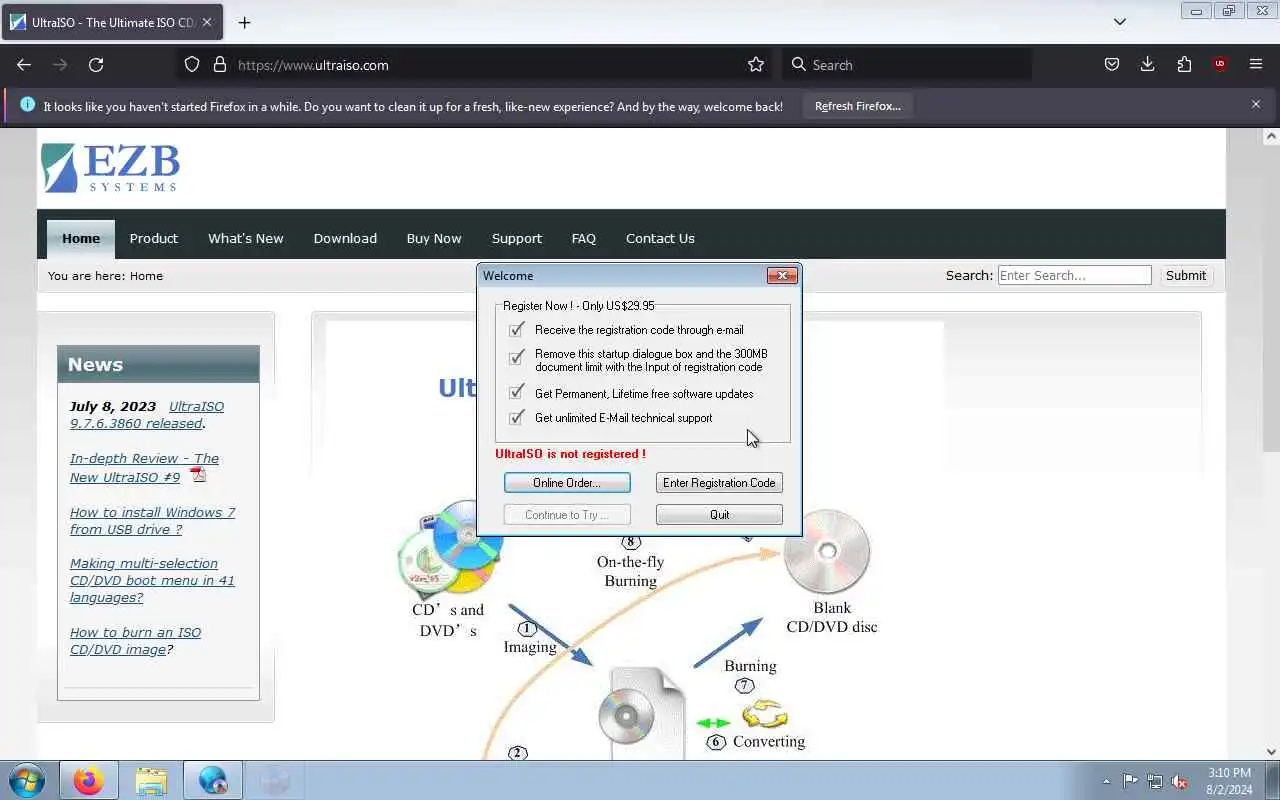
Task: Toggle 'Get unlimited E-Mail technical support' checkbox
Action: click(516, 418)
